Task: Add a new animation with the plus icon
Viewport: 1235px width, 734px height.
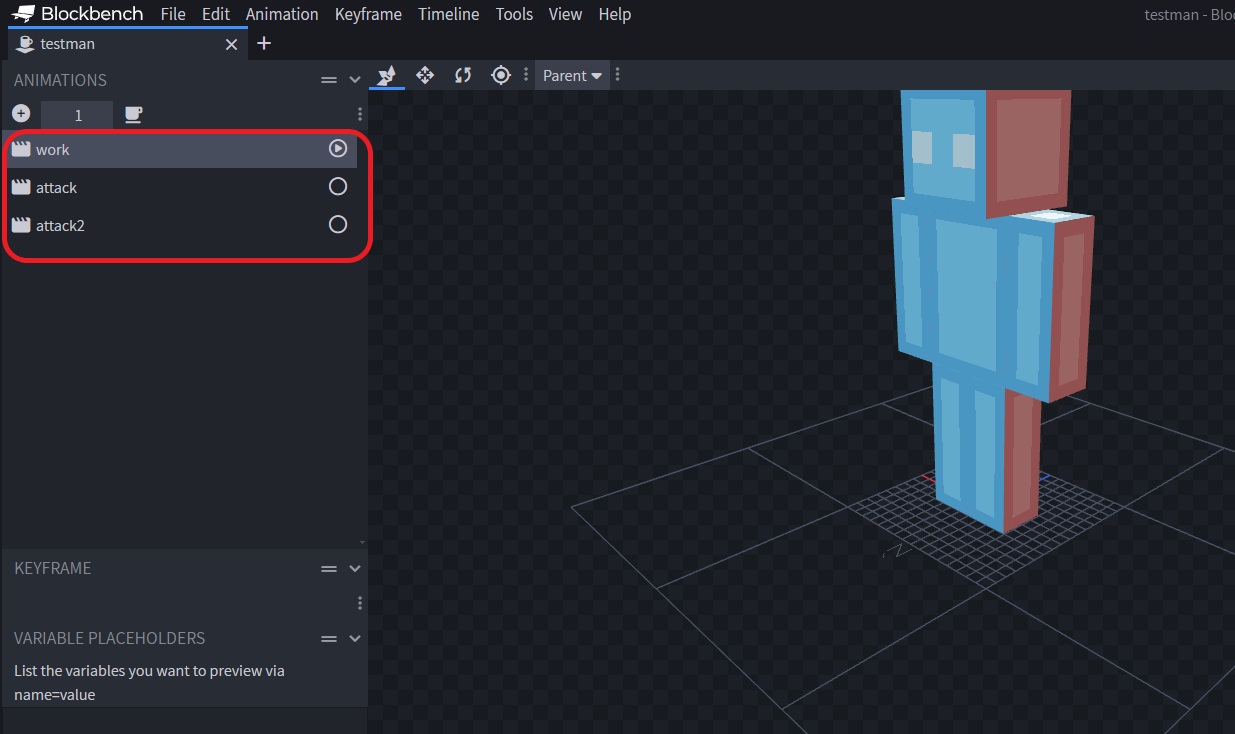Action: tap(21, 113)
